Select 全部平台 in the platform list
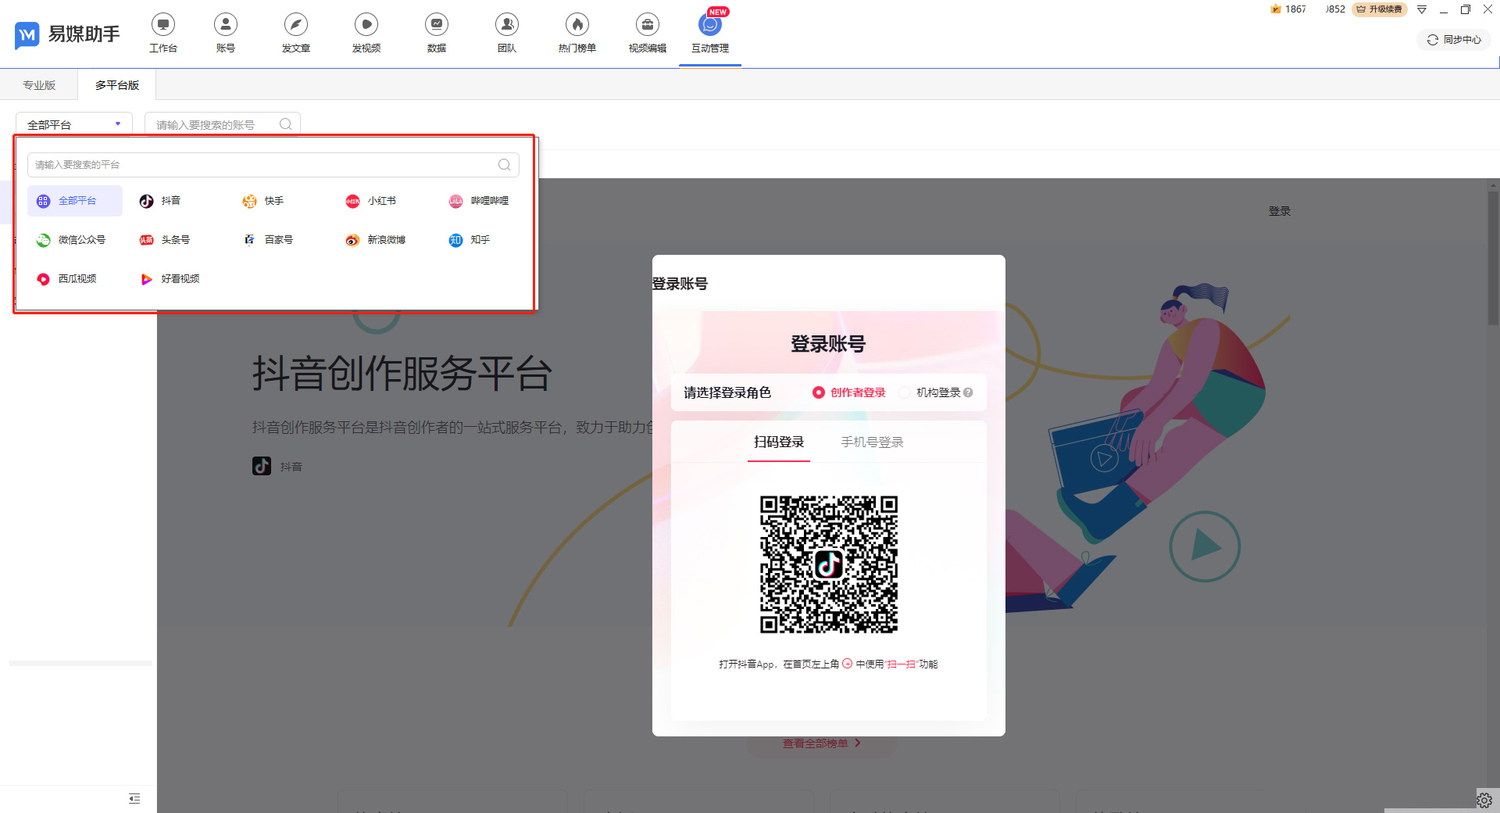The image size is (1500, 813). pyautogui.click(x=75, y=201)
